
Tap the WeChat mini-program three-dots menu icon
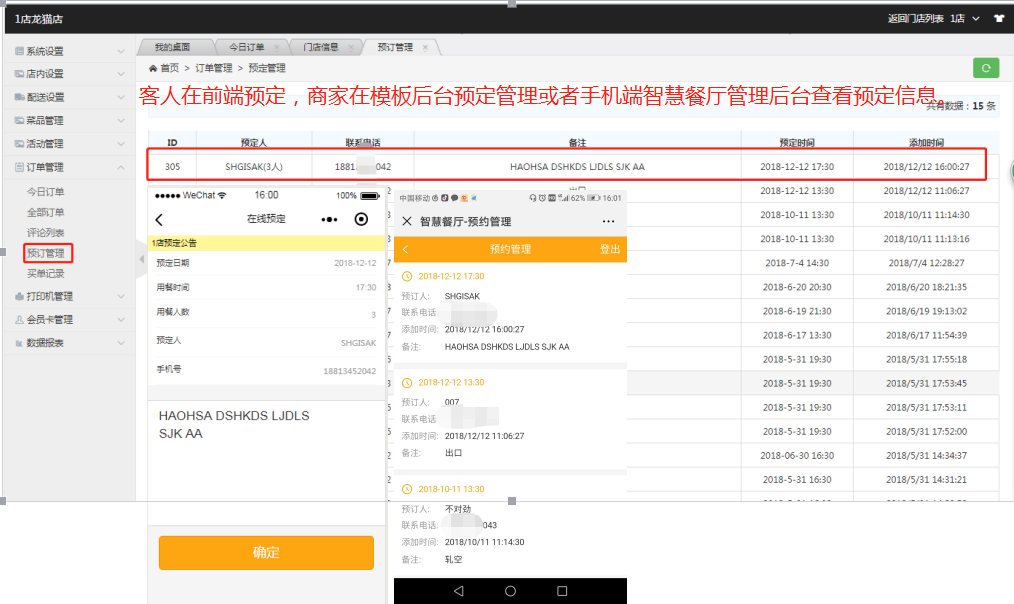pos(329,219)
